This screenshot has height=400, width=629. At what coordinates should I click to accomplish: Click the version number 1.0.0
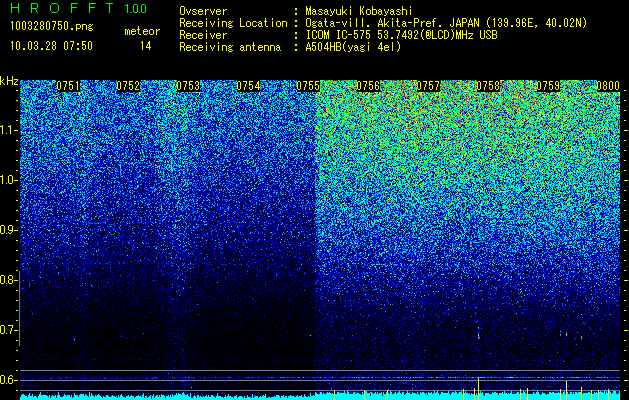(x=135, y=8)
